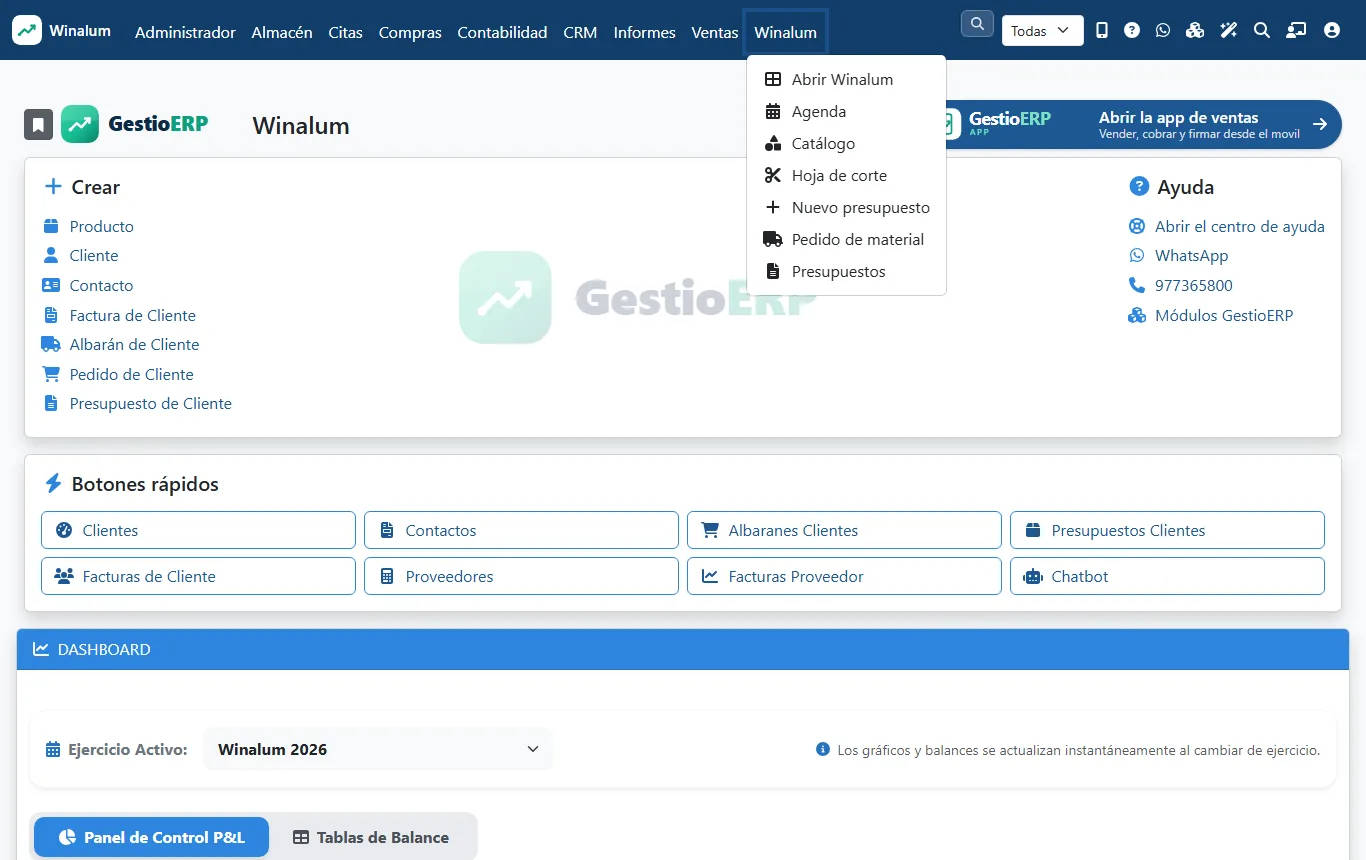Open Pedido de material with the truck icon
Screen dimensions: 1366x860
coord(846,240)
